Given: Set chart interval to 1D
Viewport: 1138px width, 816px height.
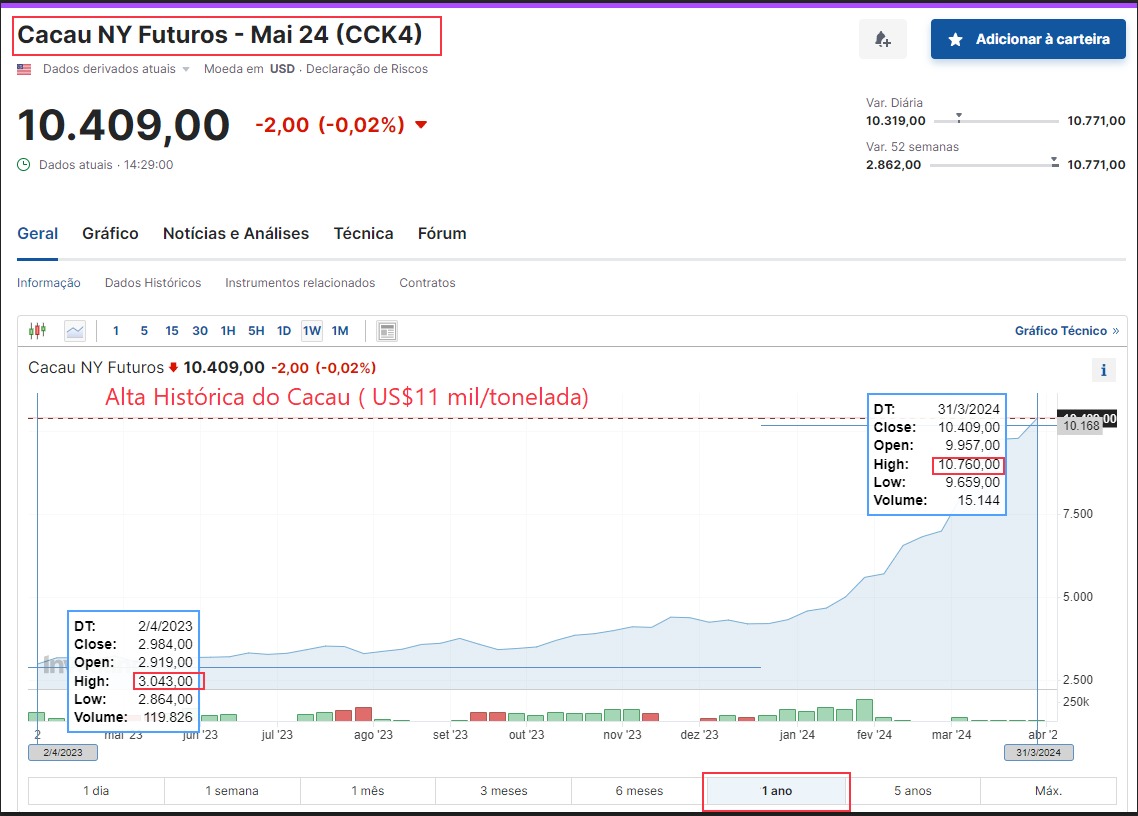Looking at the screenshot, I should click(284, 331).
